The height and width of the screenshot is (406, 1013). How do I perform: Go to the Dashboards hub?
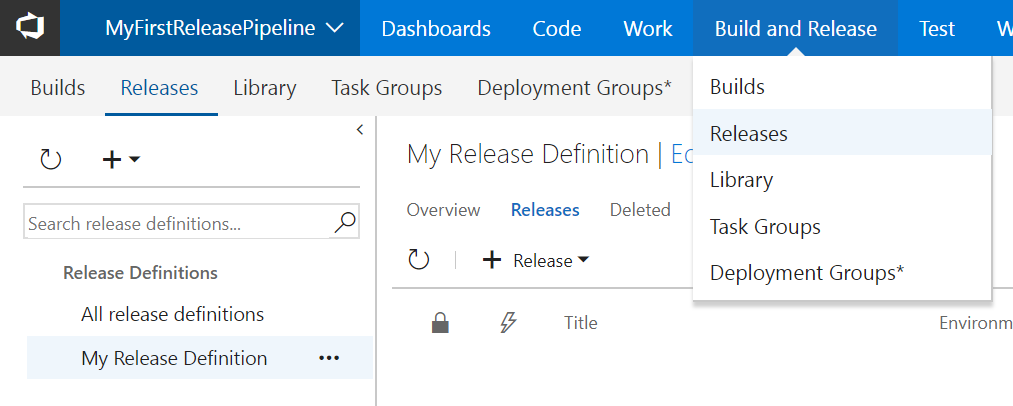click(x=436, y=28)
